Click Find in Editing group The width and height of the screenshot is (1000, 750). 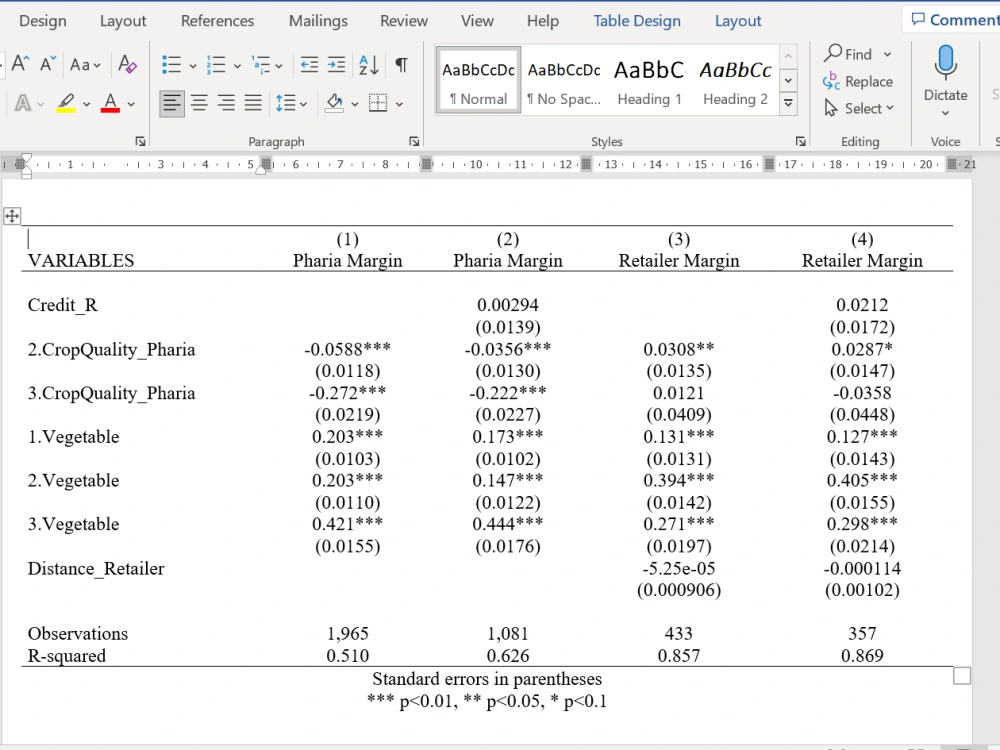[858, 54]
